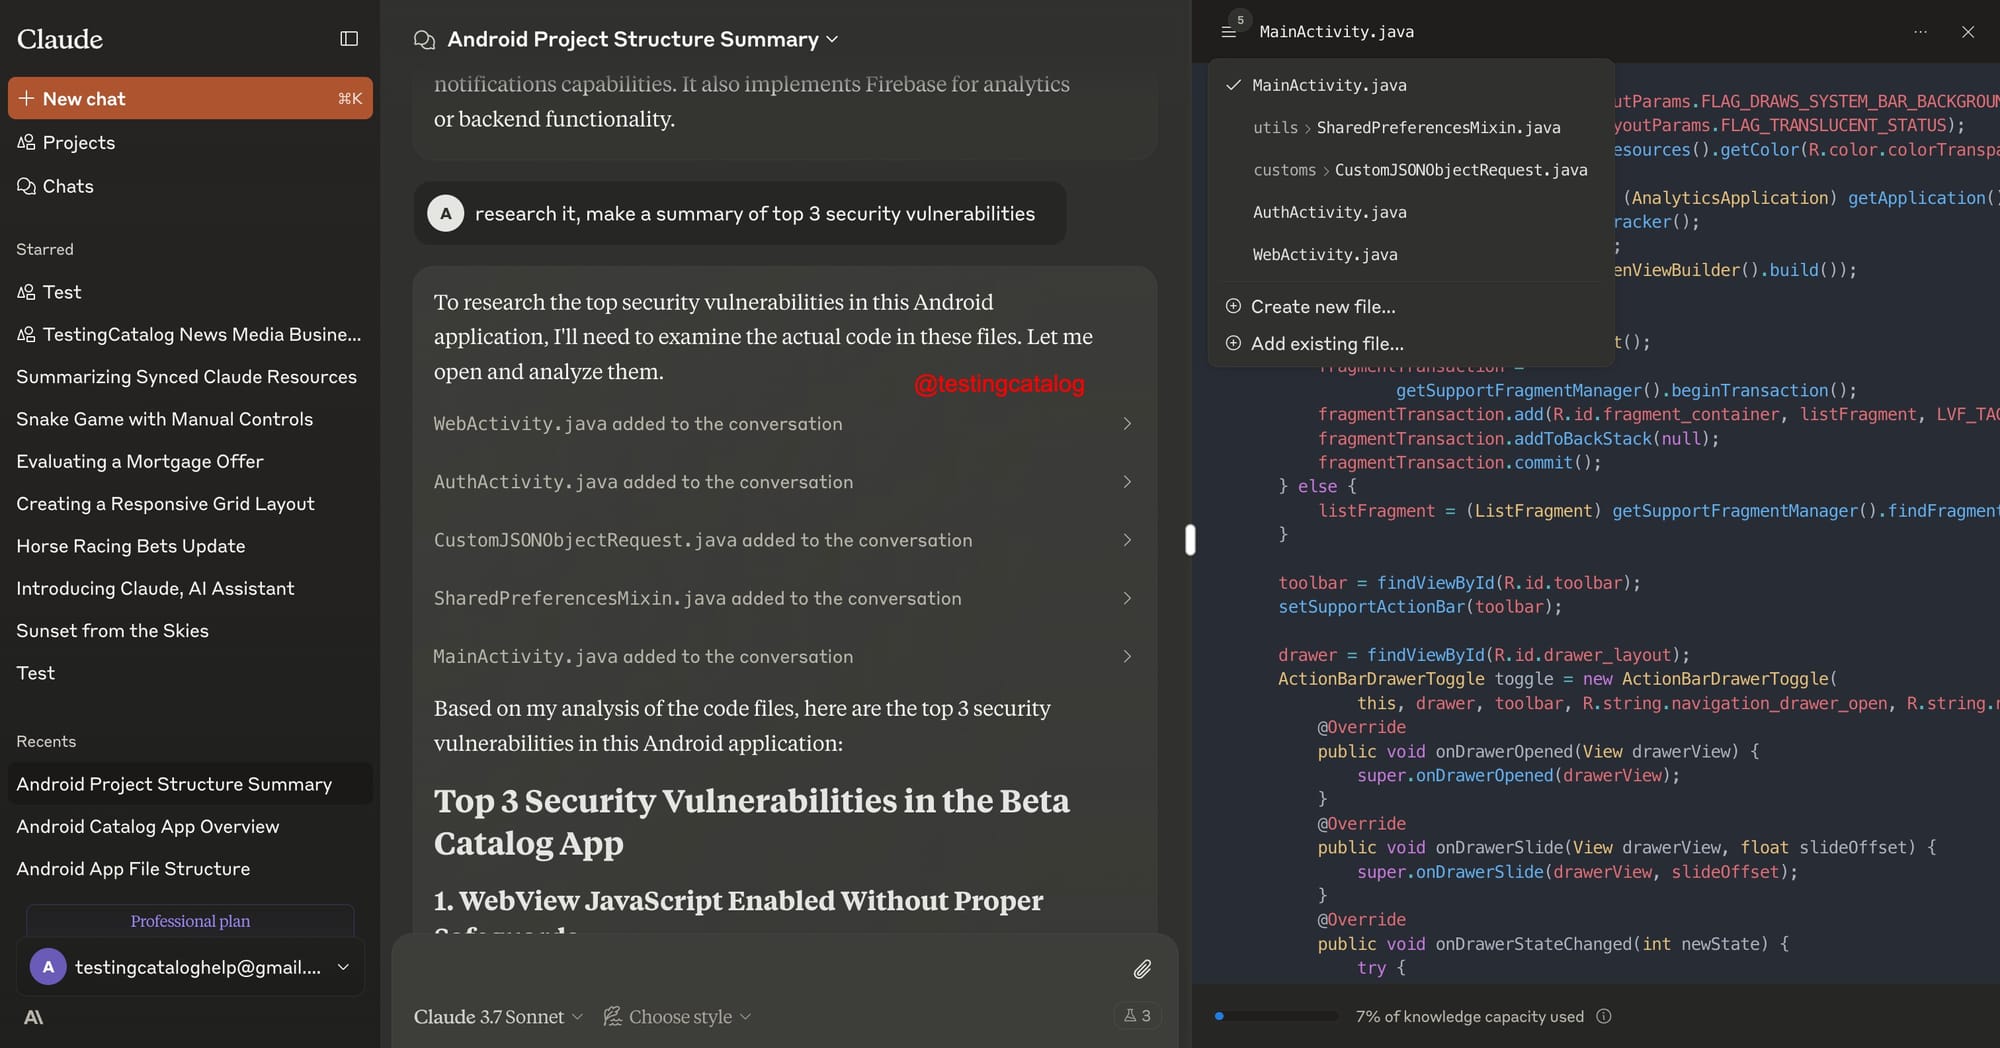Open Android Catalog App Overview chat
This screenshot has height=1048, width=2000.
click(148, 827)
